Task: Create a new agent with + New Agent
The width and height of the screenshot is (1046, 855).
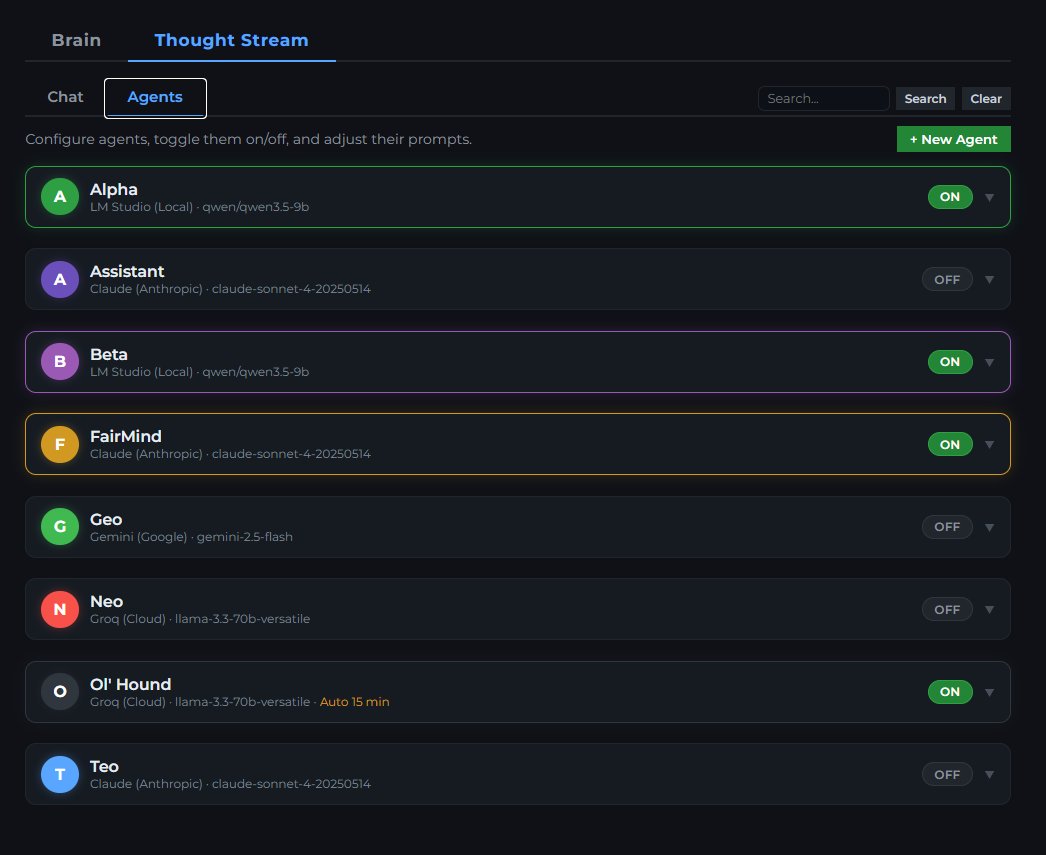Action: 953,139
